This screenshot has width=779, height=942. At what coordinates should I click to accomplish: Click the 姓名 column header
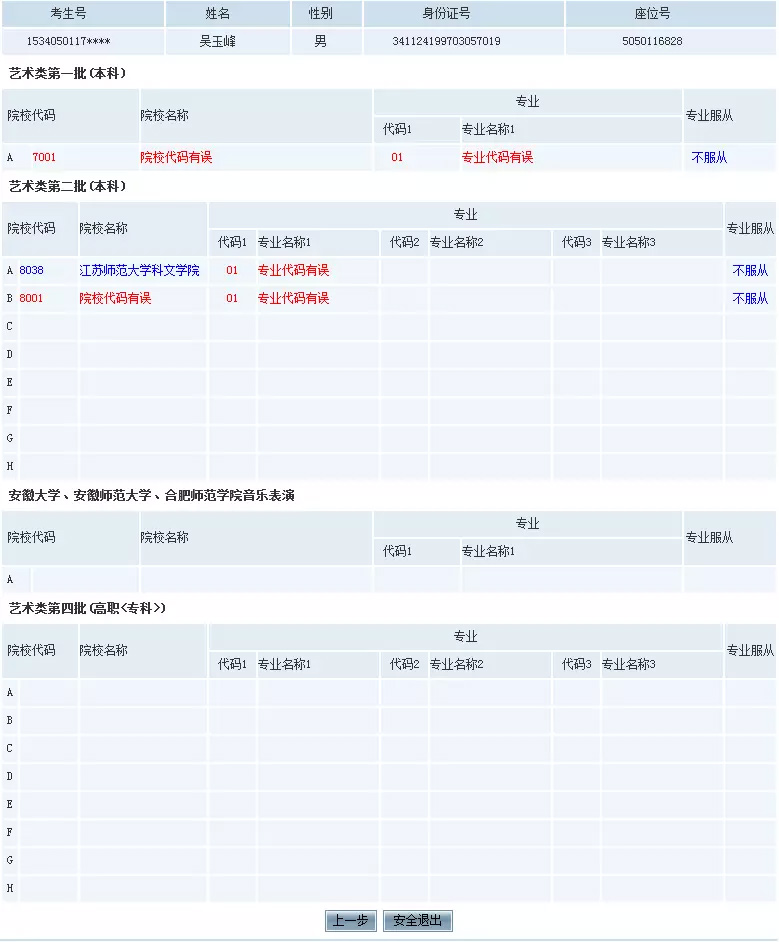tap(217, 13)
